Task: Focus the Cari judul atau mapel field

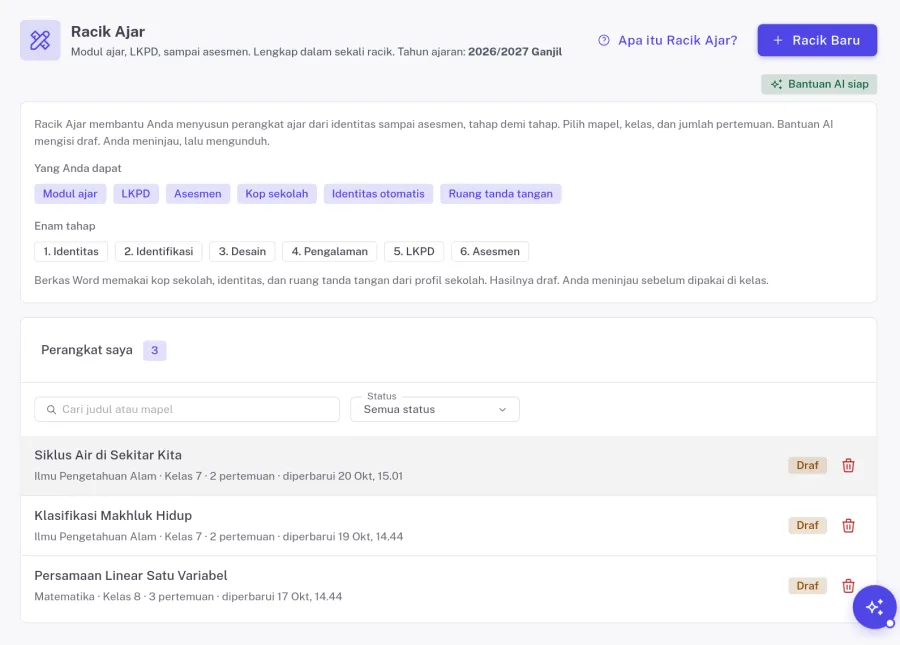Action: (x=187, y=409)
